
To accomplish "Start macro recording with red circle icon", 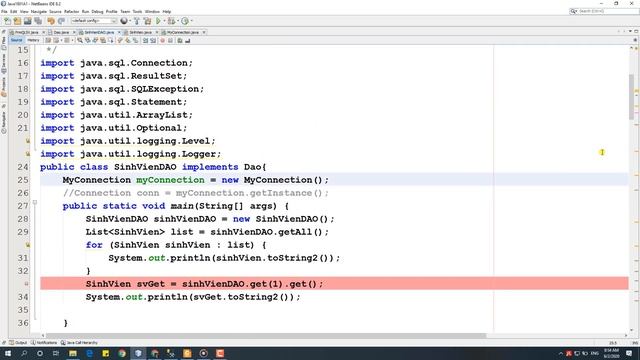I will tap(162, 40).
